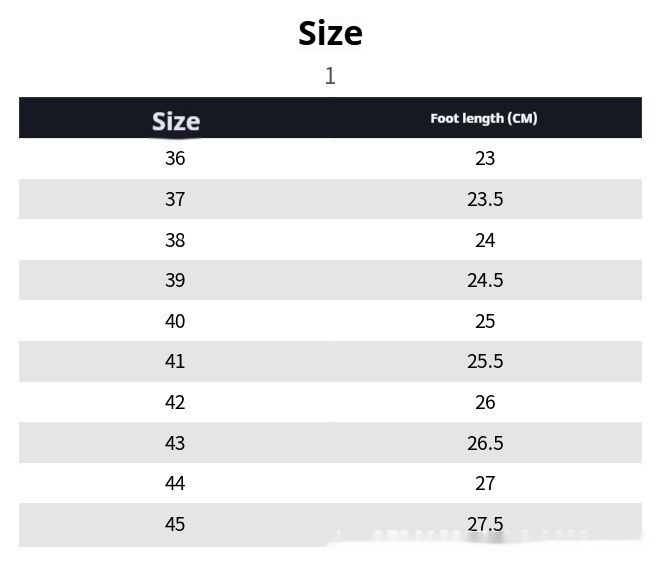Select the size 36 cell

pyautogui.click(x=175, y=159)
